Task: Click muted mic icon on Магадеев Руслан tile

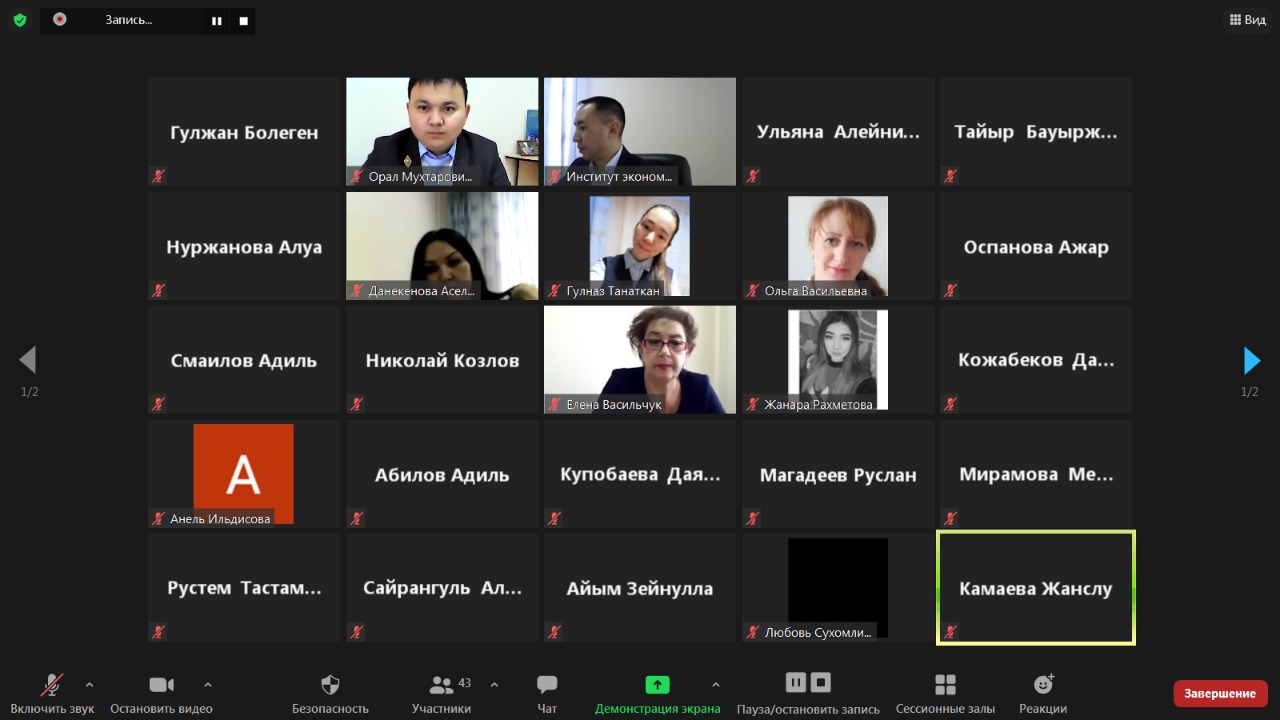Action: 752,518
